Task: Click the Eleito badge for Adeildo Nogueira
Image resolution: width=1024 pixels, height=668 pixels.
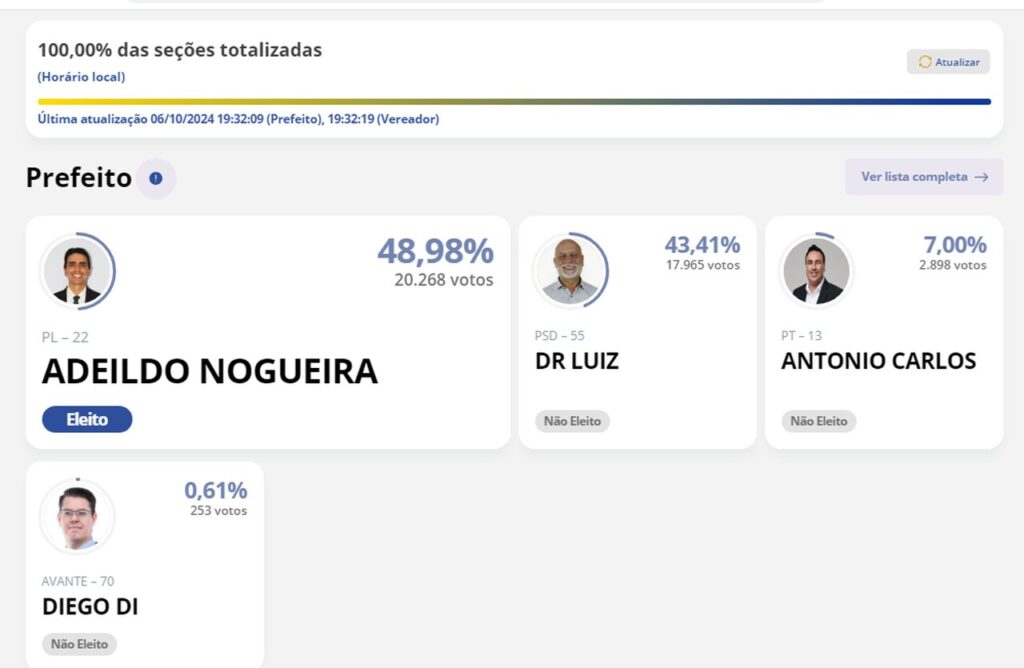Action: click(x=87, y=419)
